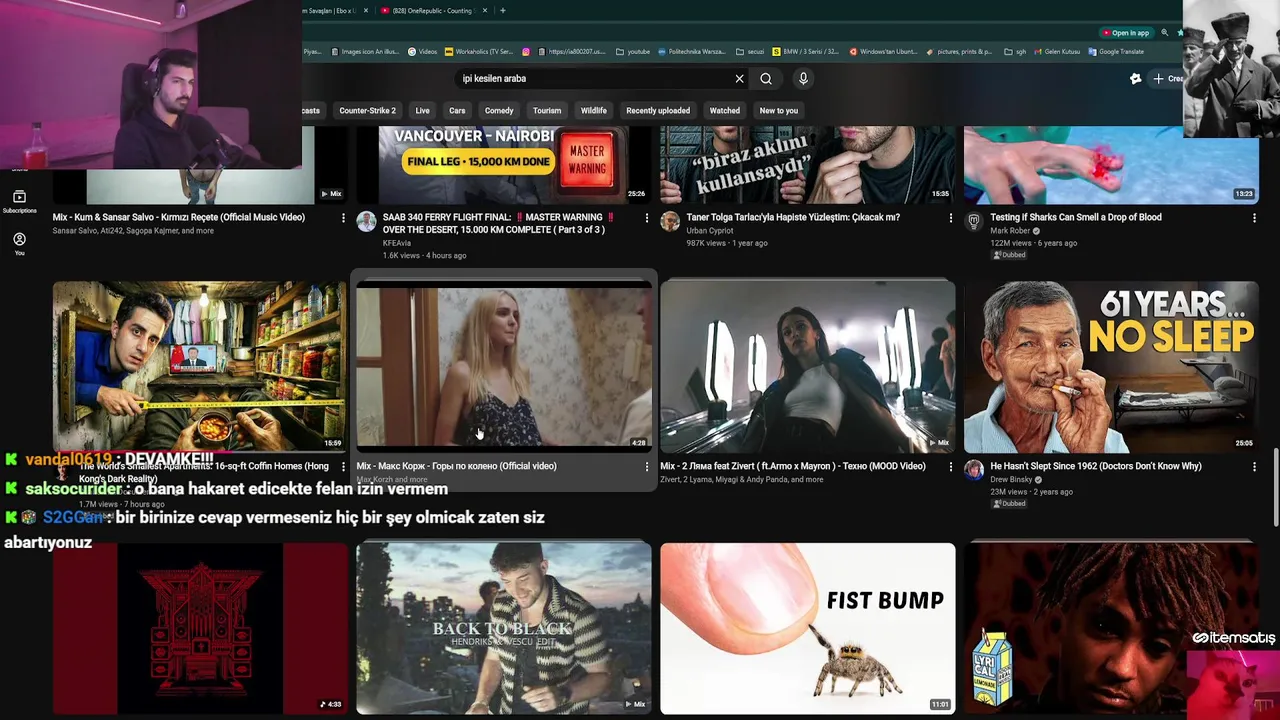Select the Counter-Strike 2 filter chip

point(367,111)
